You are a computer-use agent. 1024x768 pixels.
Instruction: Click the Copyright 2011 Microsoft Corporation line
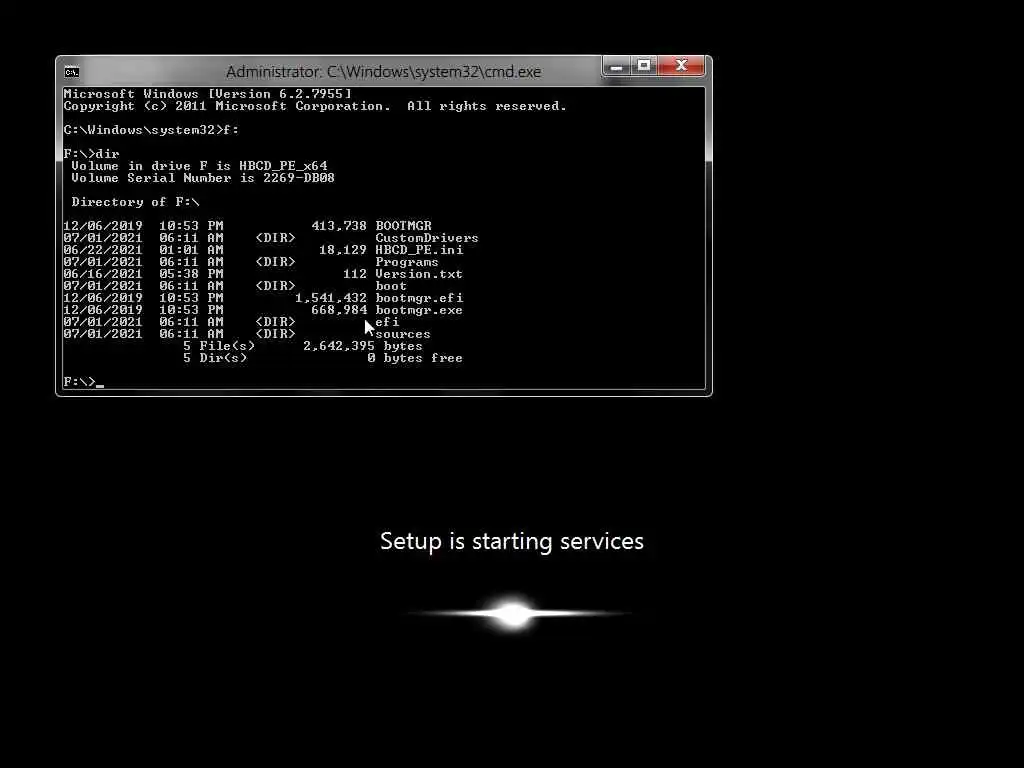pyautogui.click(x=315, y=106)
